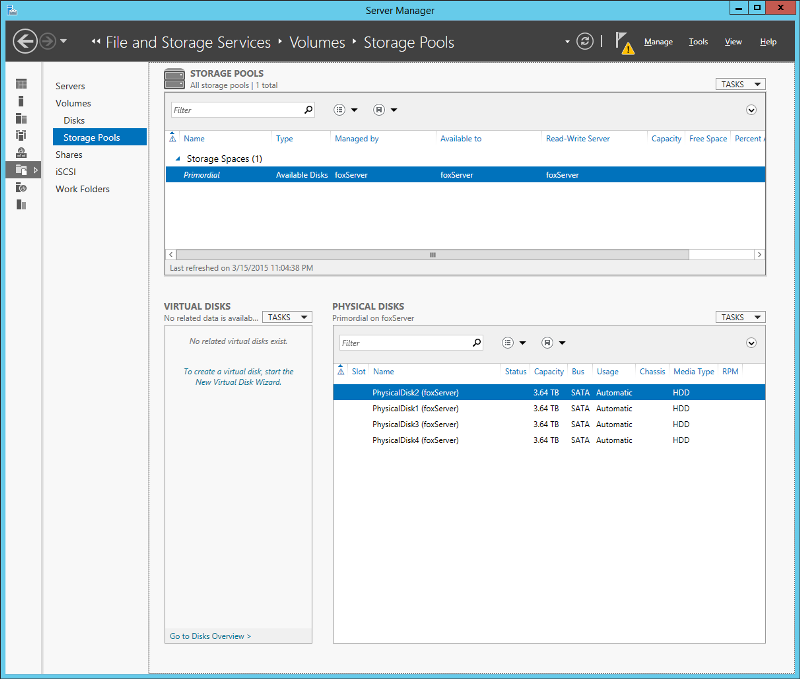Go back with the back arrow button
The width and height of the screenshot is (800, 679).
(x=25, y=41)
